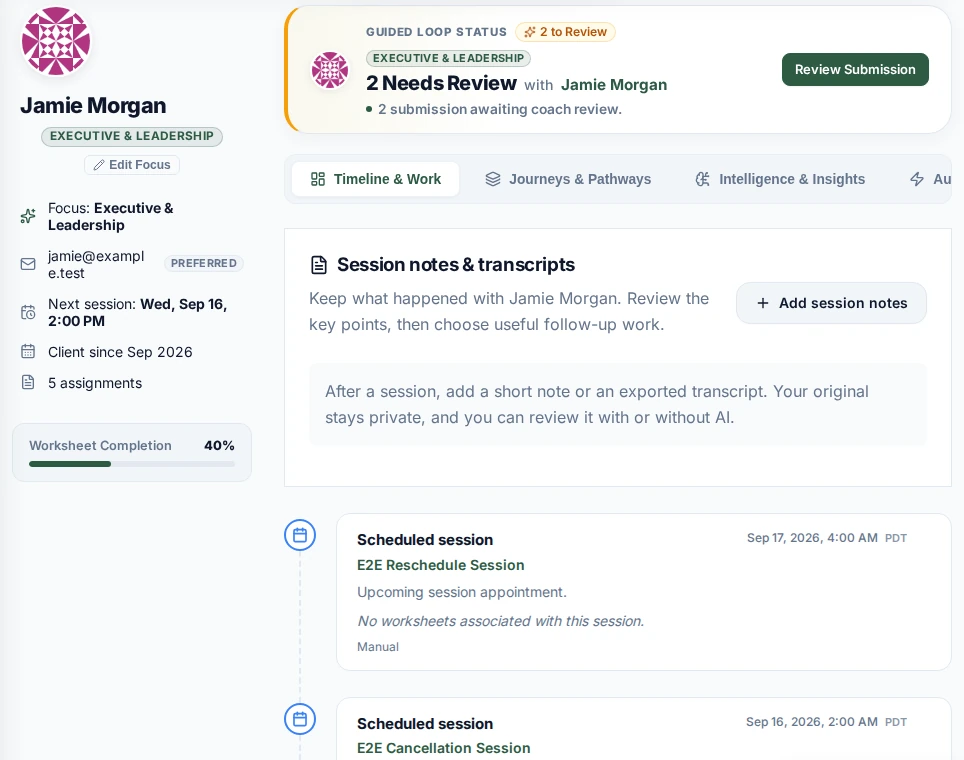
Task: Open the Timeline & Work tab
Action: coord(376,179)
